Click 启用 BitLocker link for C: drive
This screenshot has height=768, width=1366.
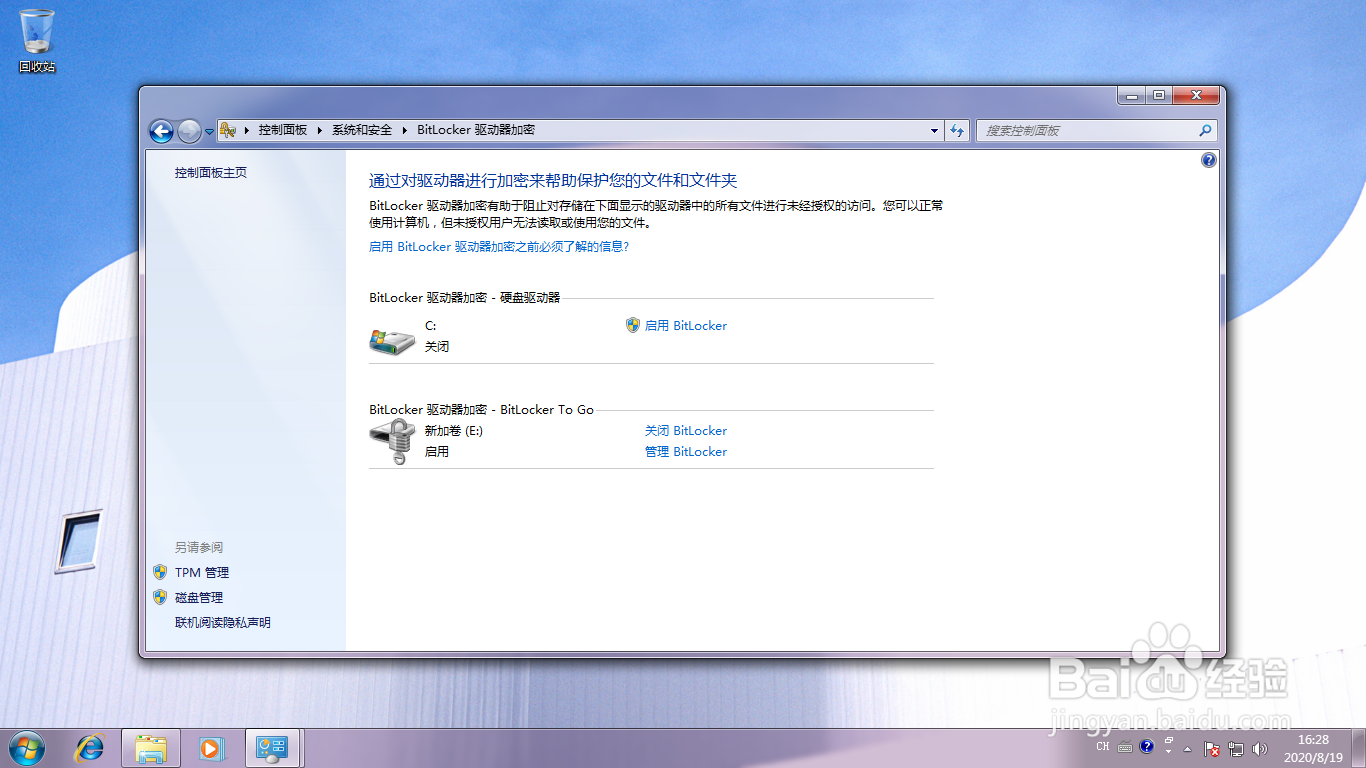pyautogui.click(x=686, y=325)
